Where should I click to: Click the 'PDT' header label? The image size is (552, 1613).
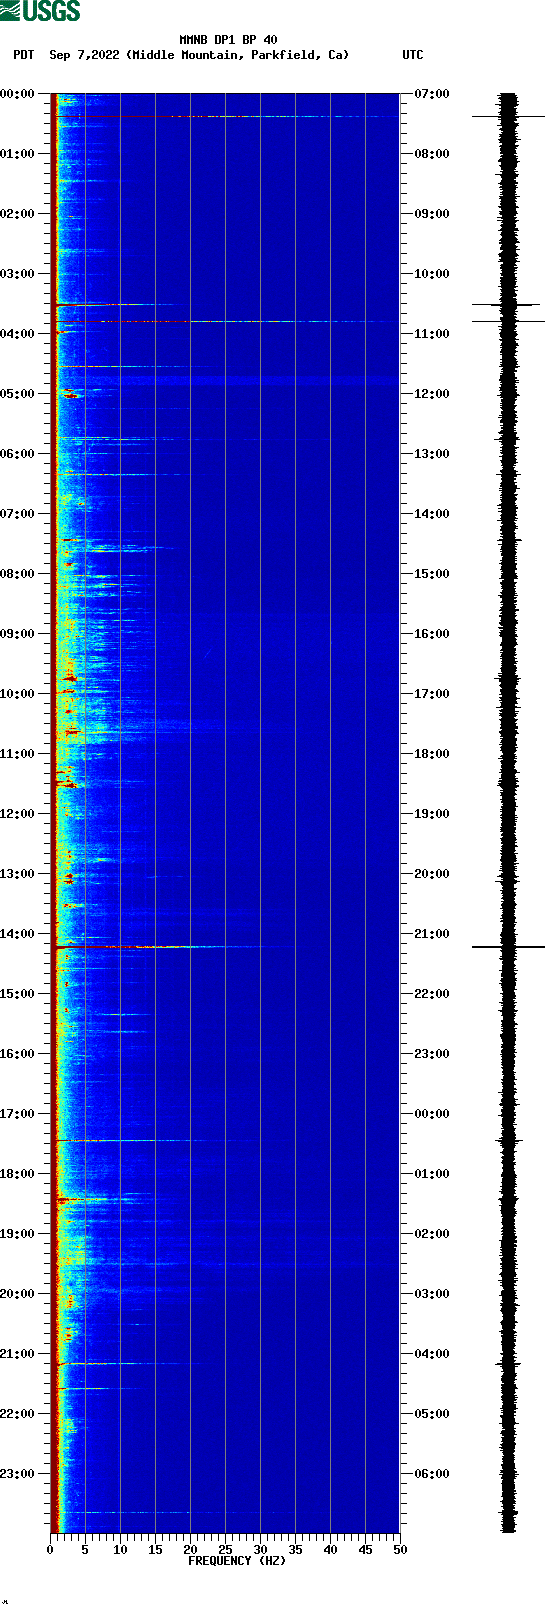(23, 55)
